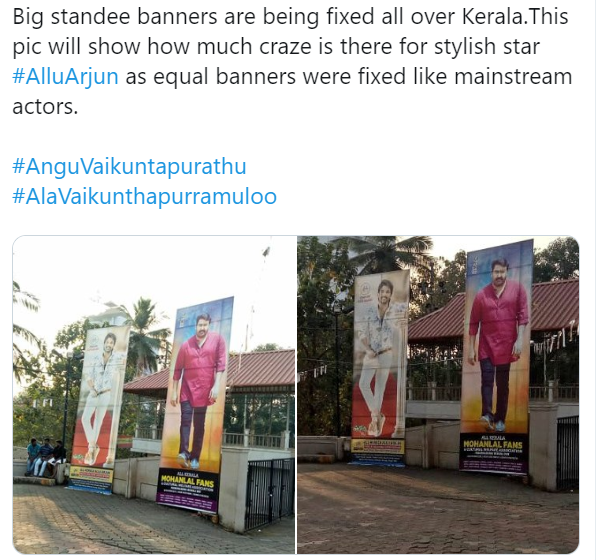The image size is (614, 560).
Task: Click the black iron gate in left photo
Action: click(x=269, y=493)
